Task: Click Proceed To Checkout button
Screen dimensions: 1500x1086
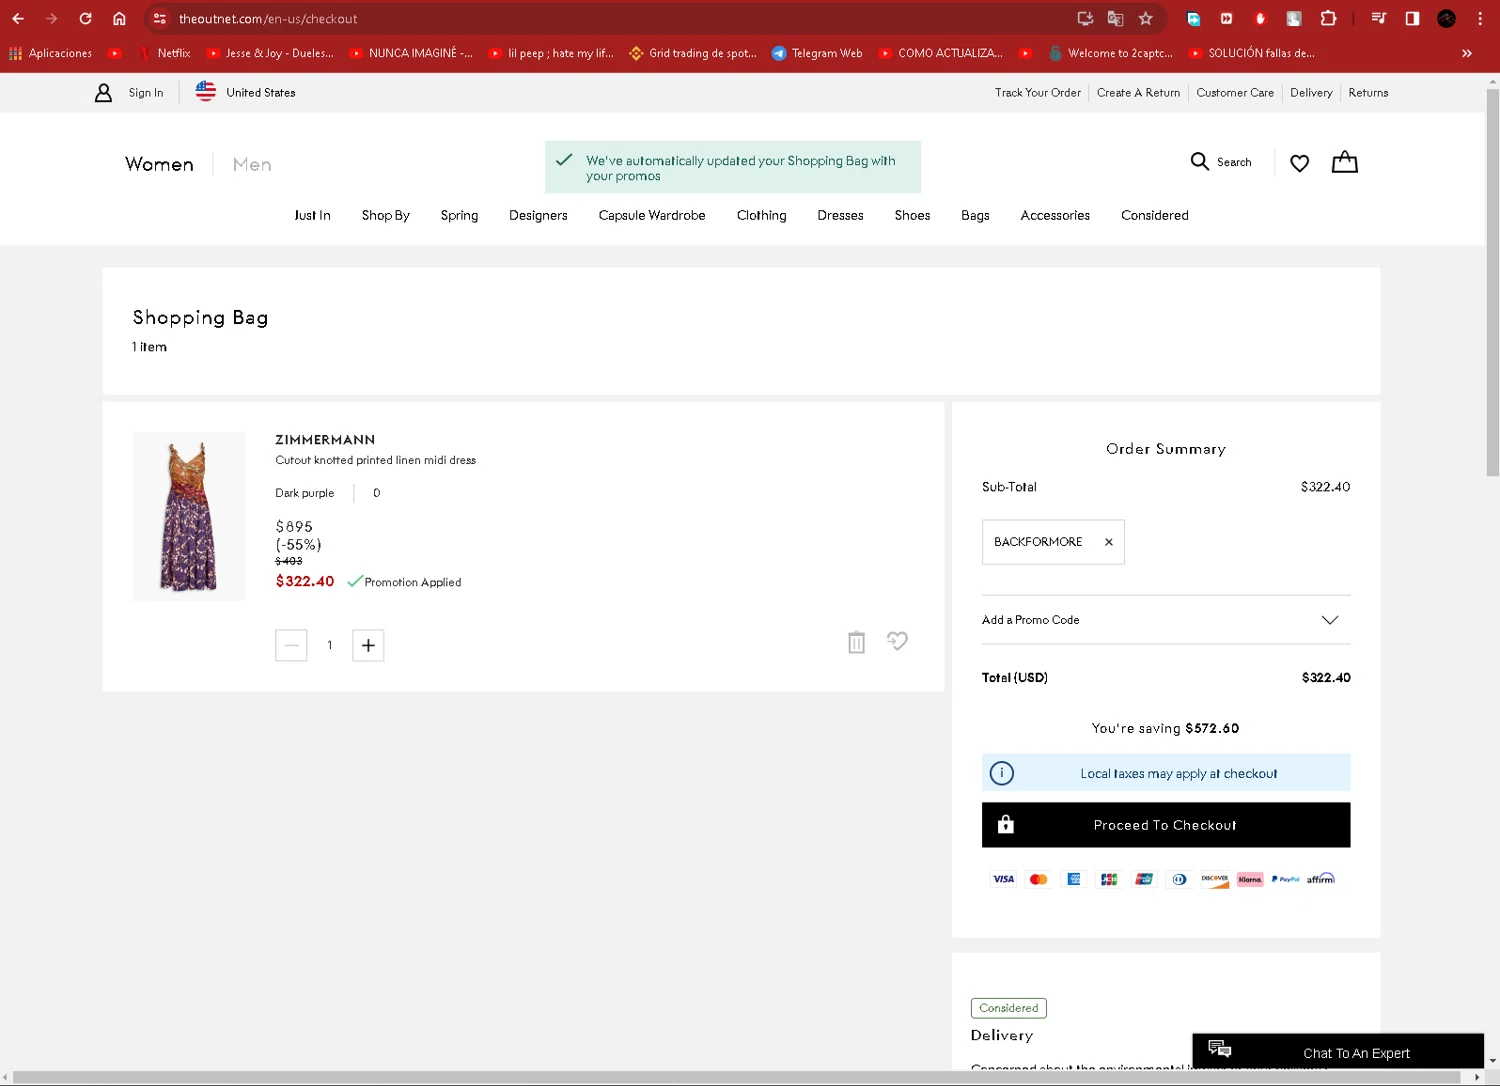Action: [x=1165, y=825]
